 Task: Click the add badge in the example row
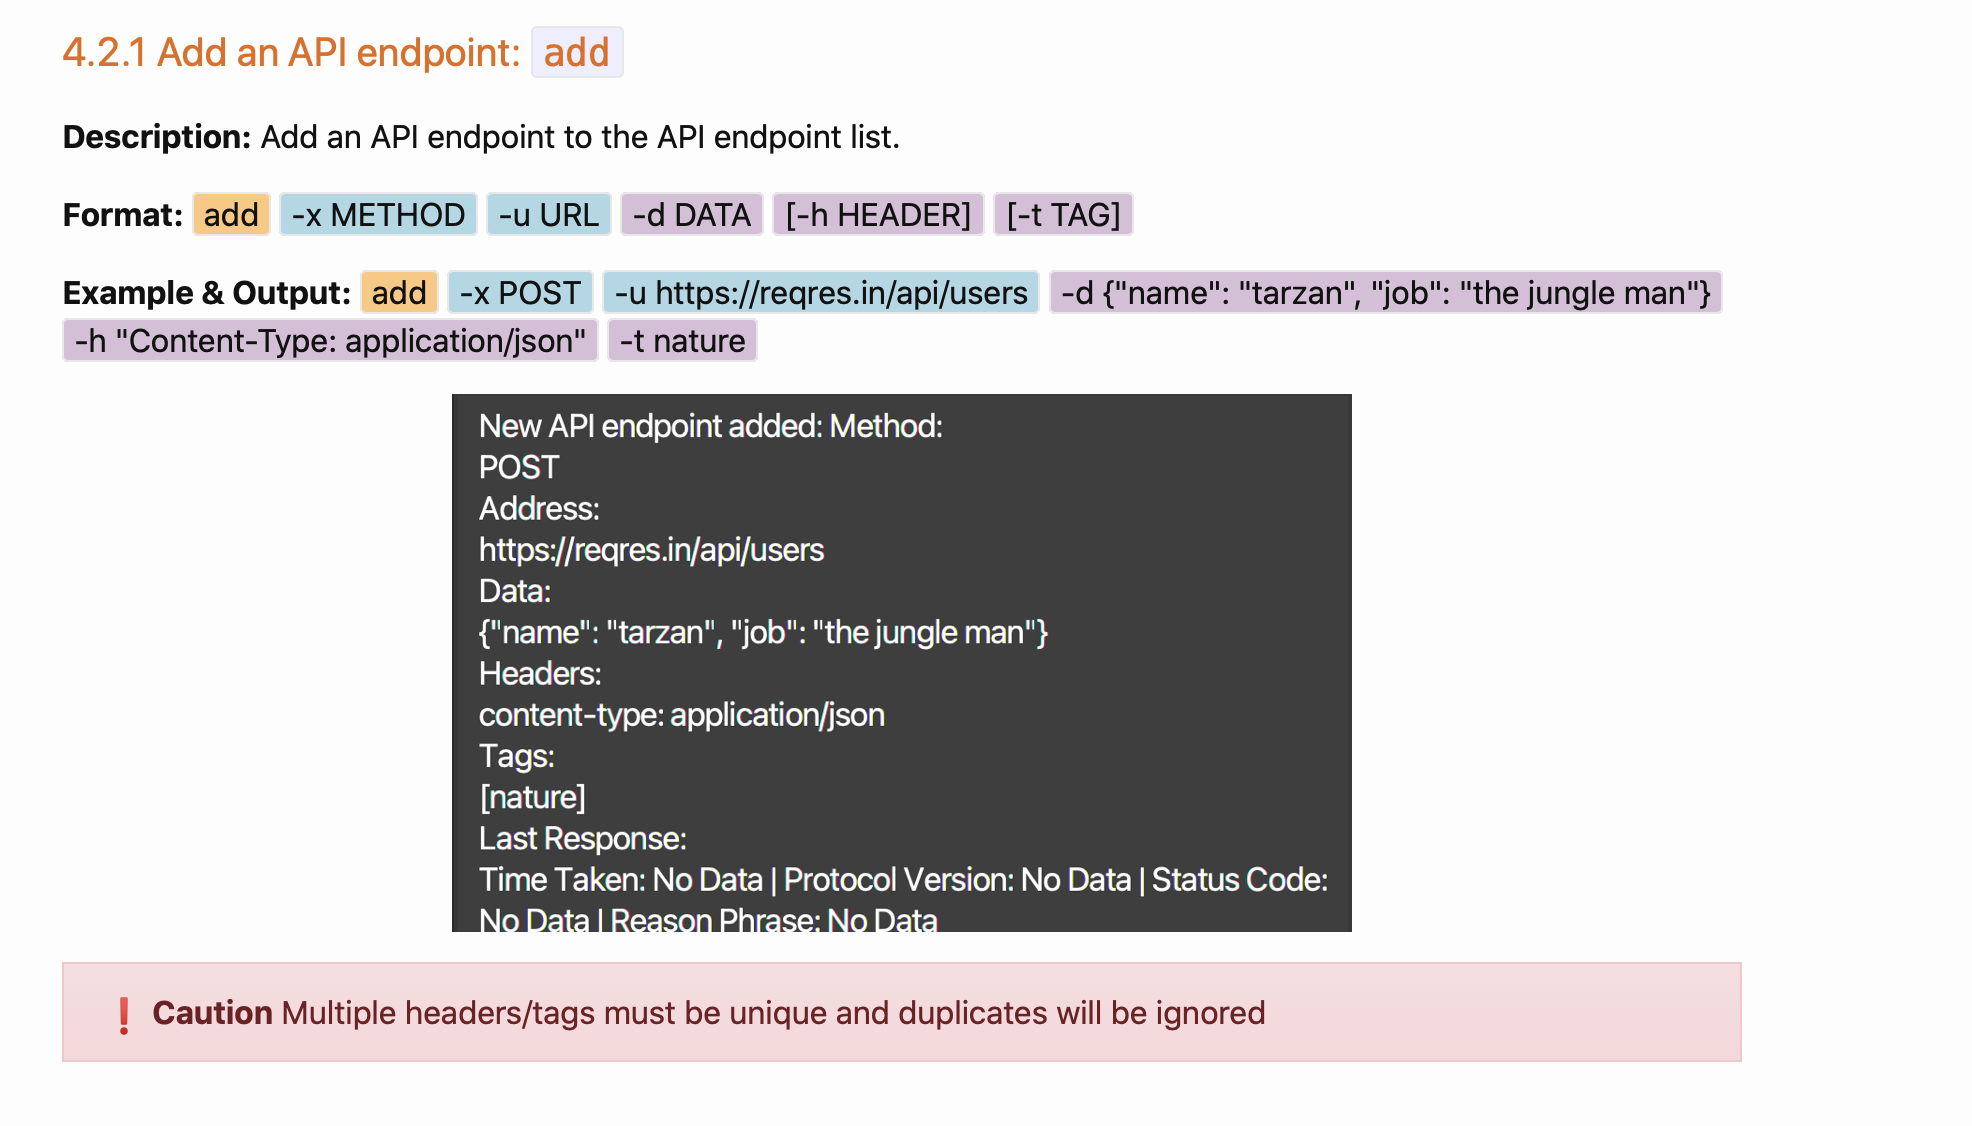click(398, 292)
